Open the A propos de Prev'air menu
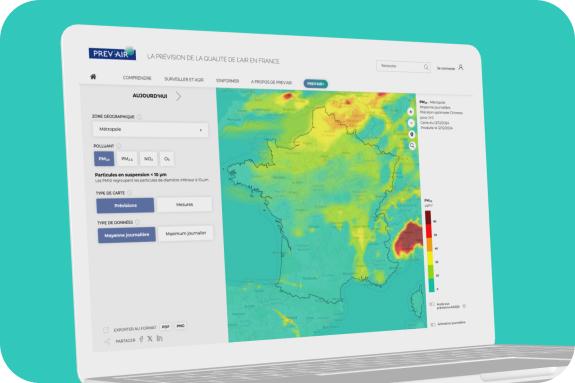Viewport: 575px width, 383px height. pyautogui.click(x=271, y=82)
